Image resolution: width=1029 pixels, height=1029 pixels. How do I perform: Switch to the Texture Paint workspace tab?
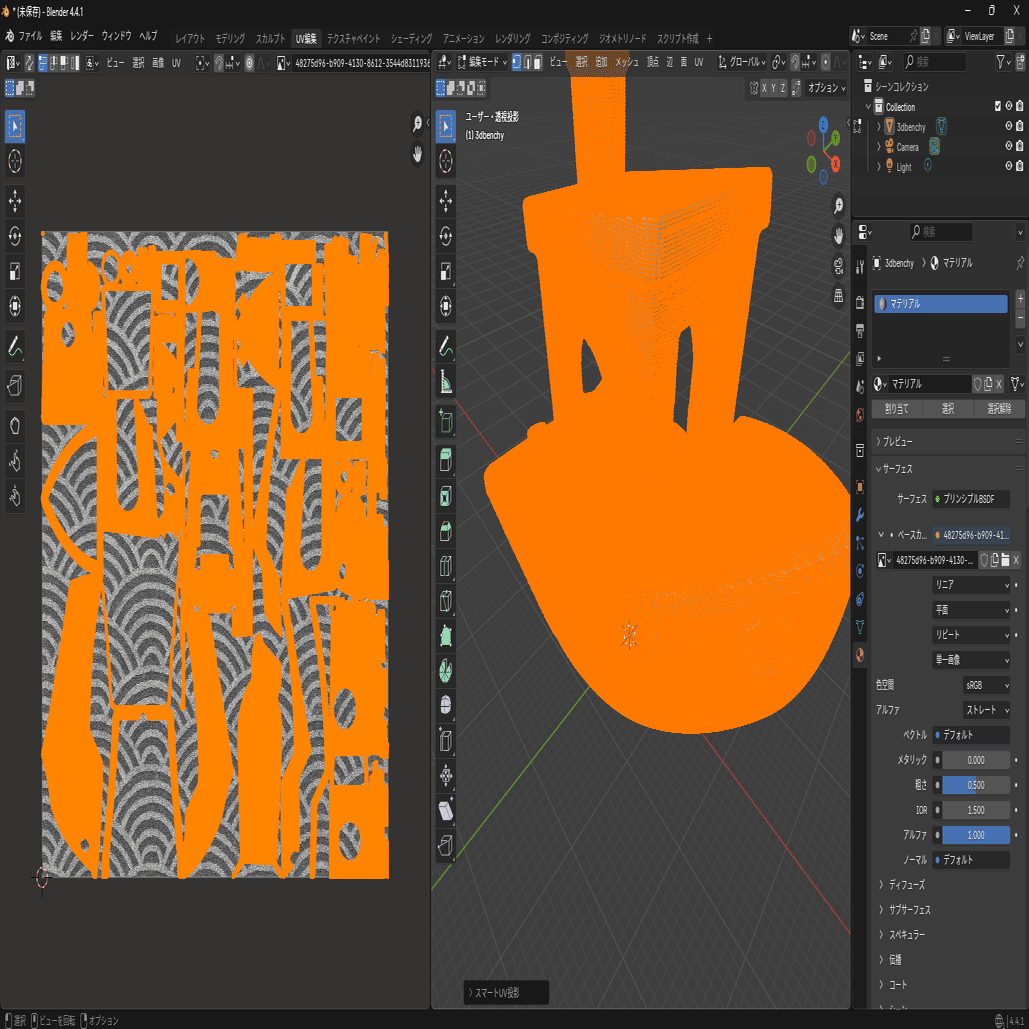tap(353, 38)
